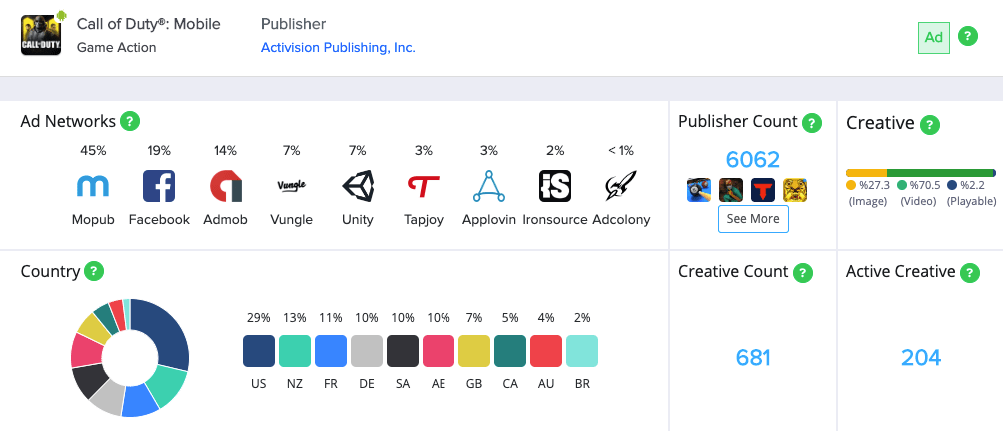Image resolution: width=1003 pixels, height=431 pixels.
Task: Click the 6062 publisher count number
Action: pyautogui.click(x=753, y=159)
